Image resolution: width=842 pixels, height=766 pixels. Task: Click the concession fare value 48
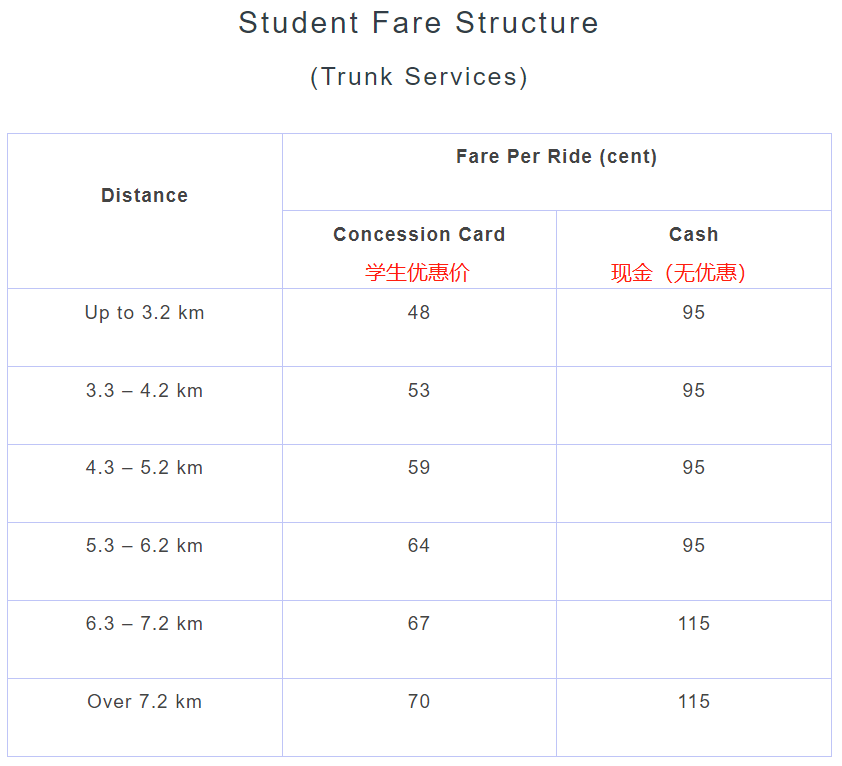(419, 313)
